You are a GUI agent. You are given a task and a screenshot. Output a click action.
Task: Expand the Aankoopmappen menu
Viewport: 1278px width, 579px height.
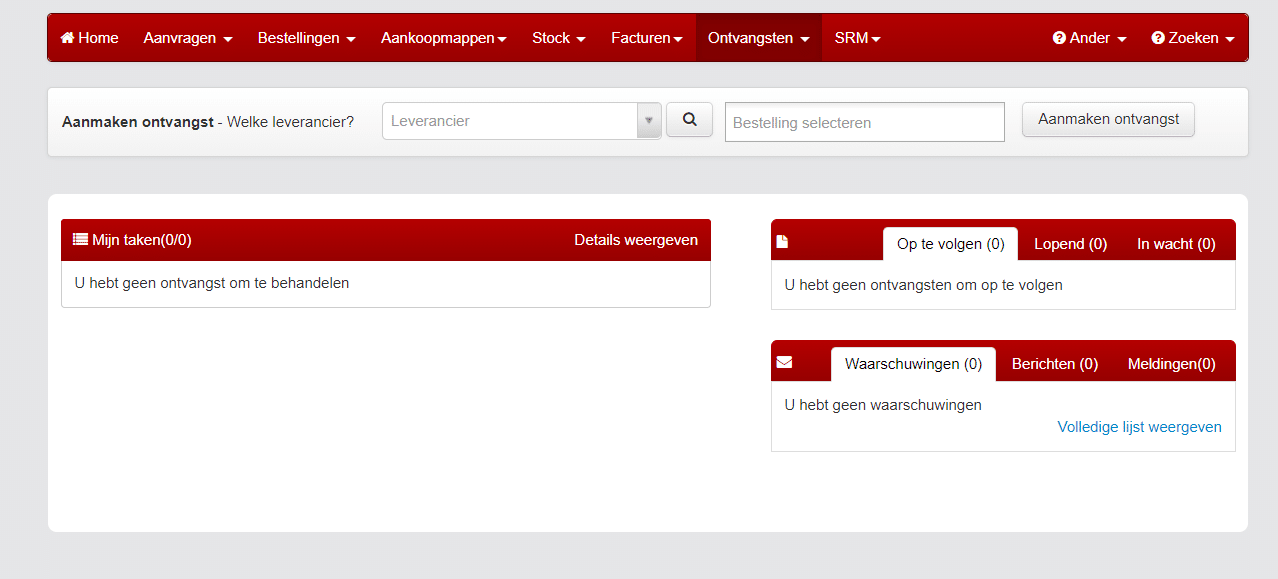pyautogui.click(x=443, y=38)
